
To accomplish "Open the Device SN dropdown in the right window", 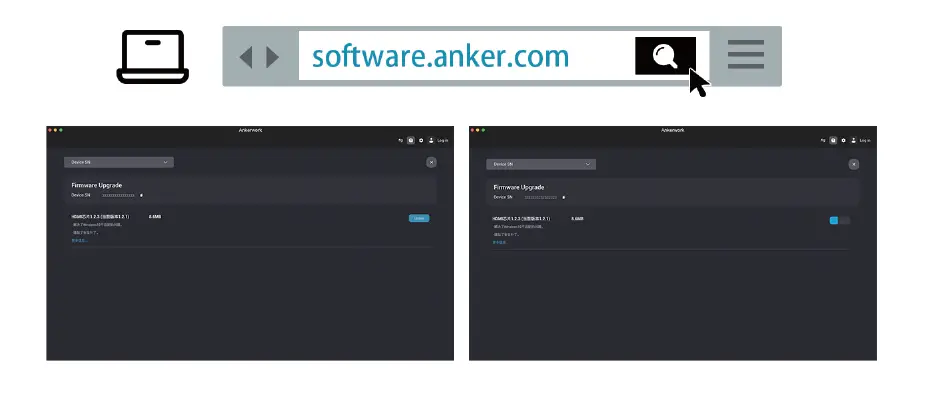I will coord(541,164).
